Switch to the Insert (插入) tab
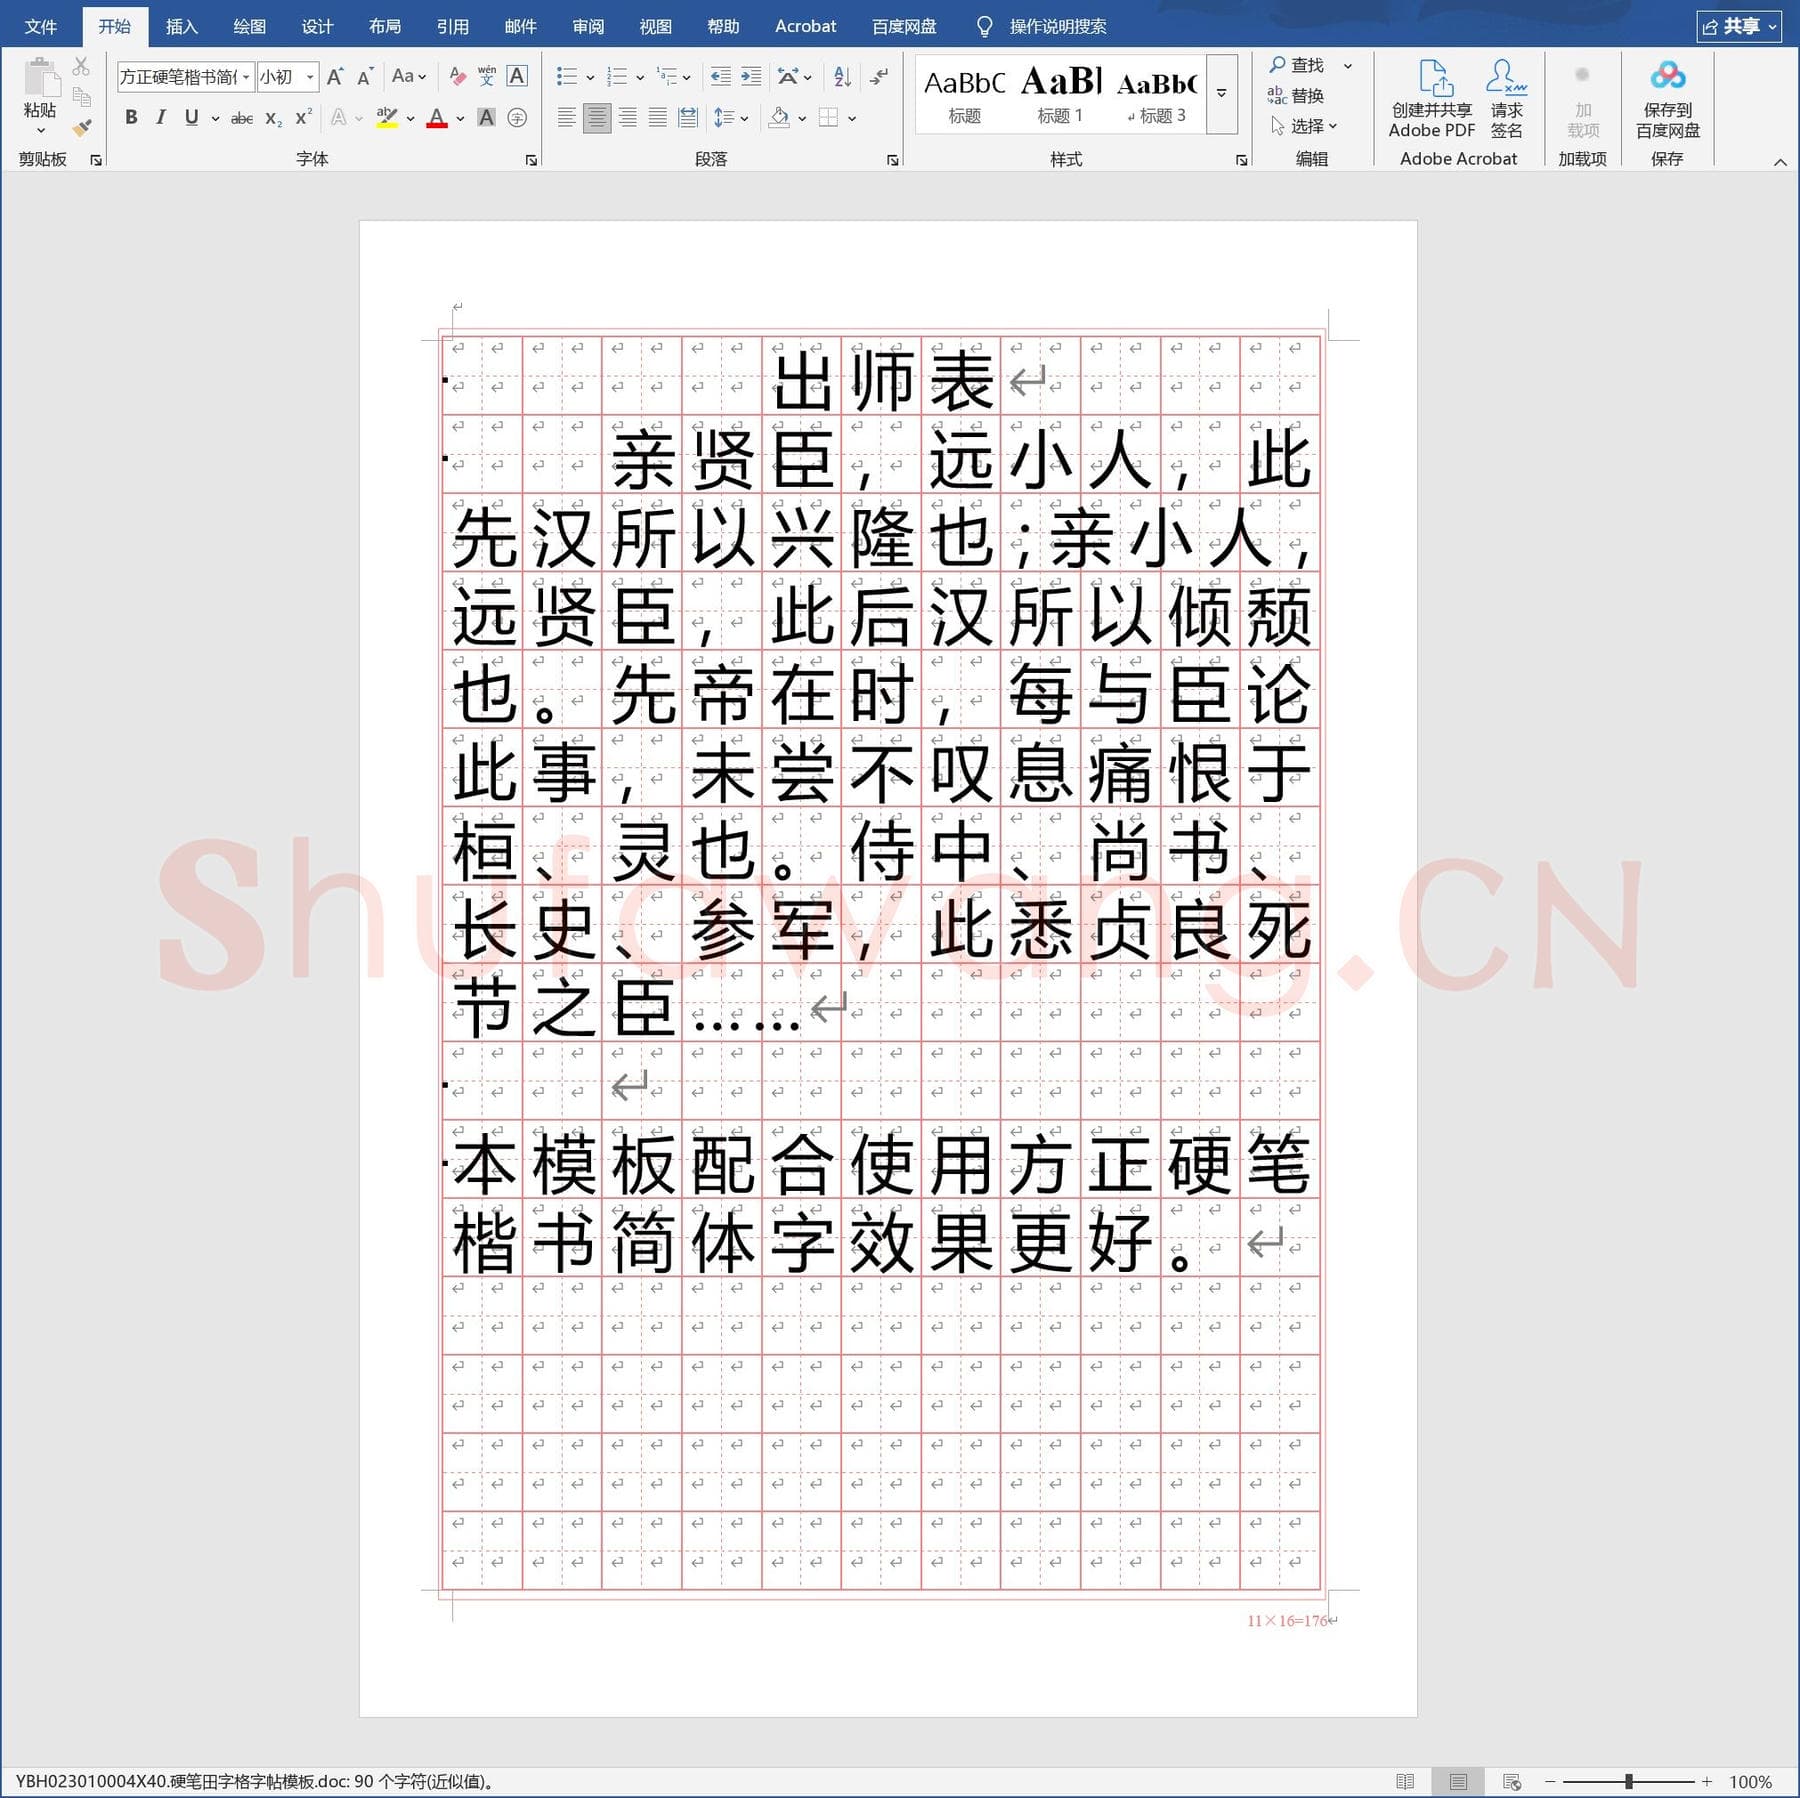 pos(181,26)
